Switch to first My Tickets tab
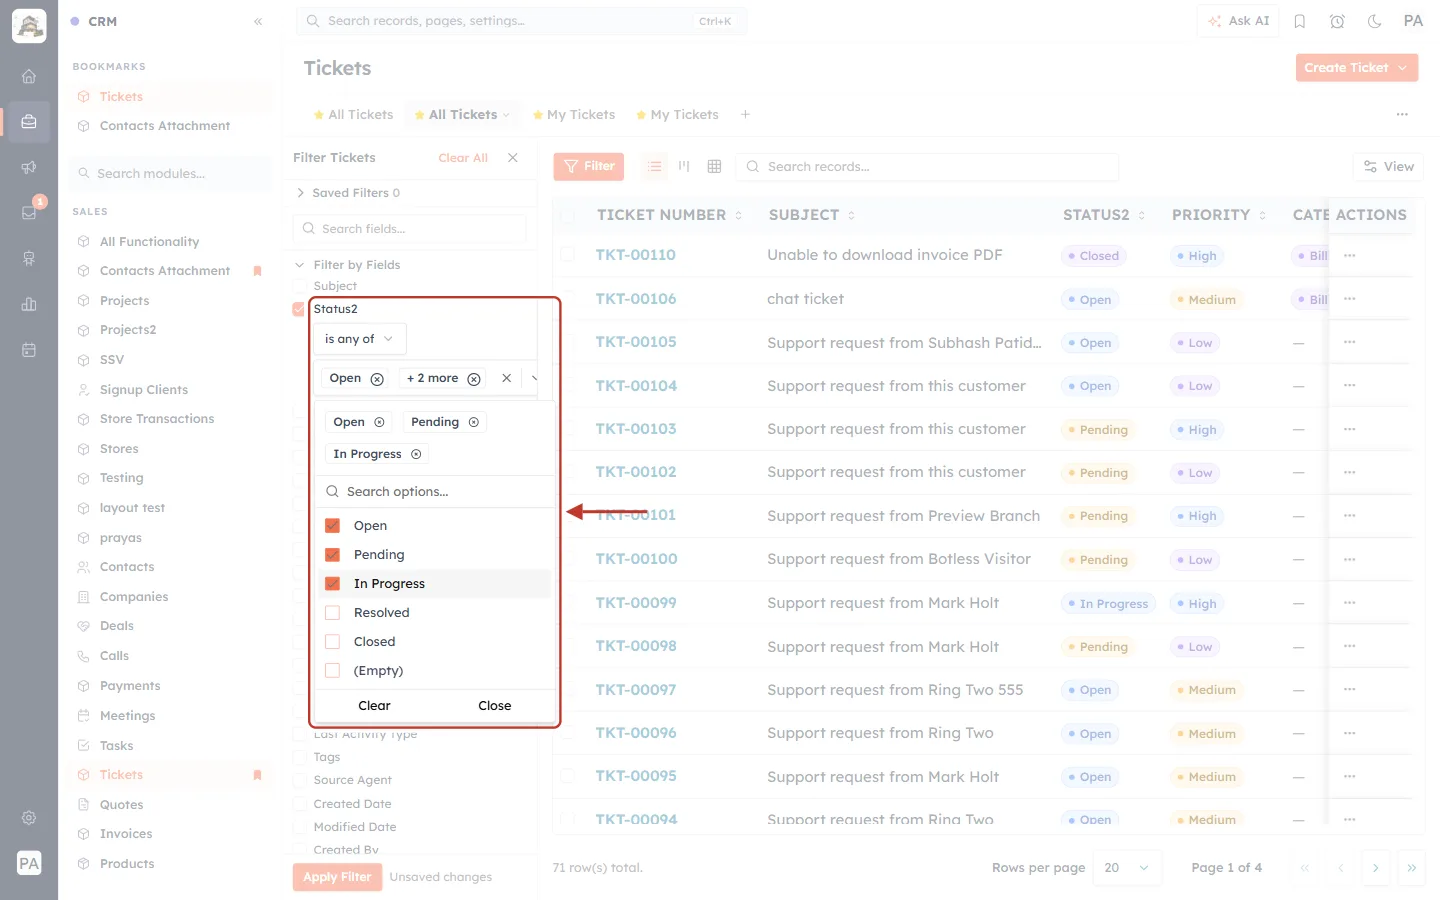Image resolution: width=1440 pixels, height=900 pixels. [574, 115]
